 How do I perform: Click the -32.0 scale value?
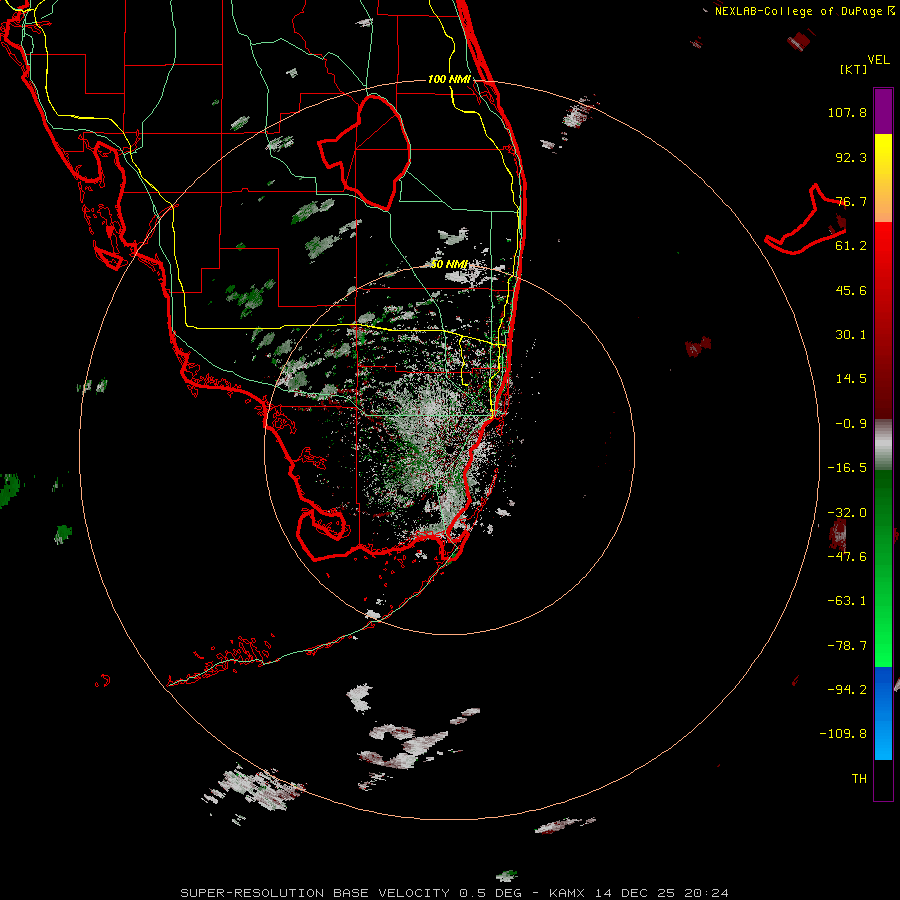point(847,513)
